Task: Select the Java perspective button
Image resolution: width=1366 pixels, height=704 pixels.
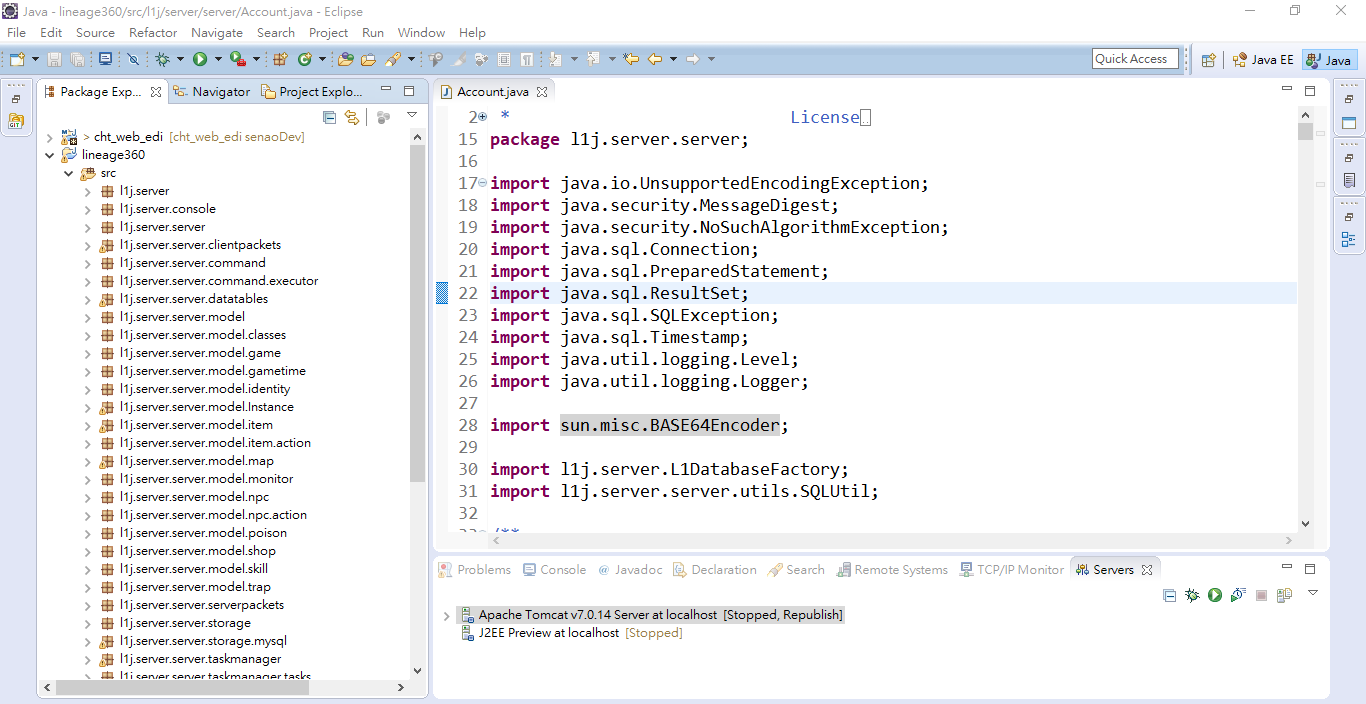Action: coord(1329,59)
